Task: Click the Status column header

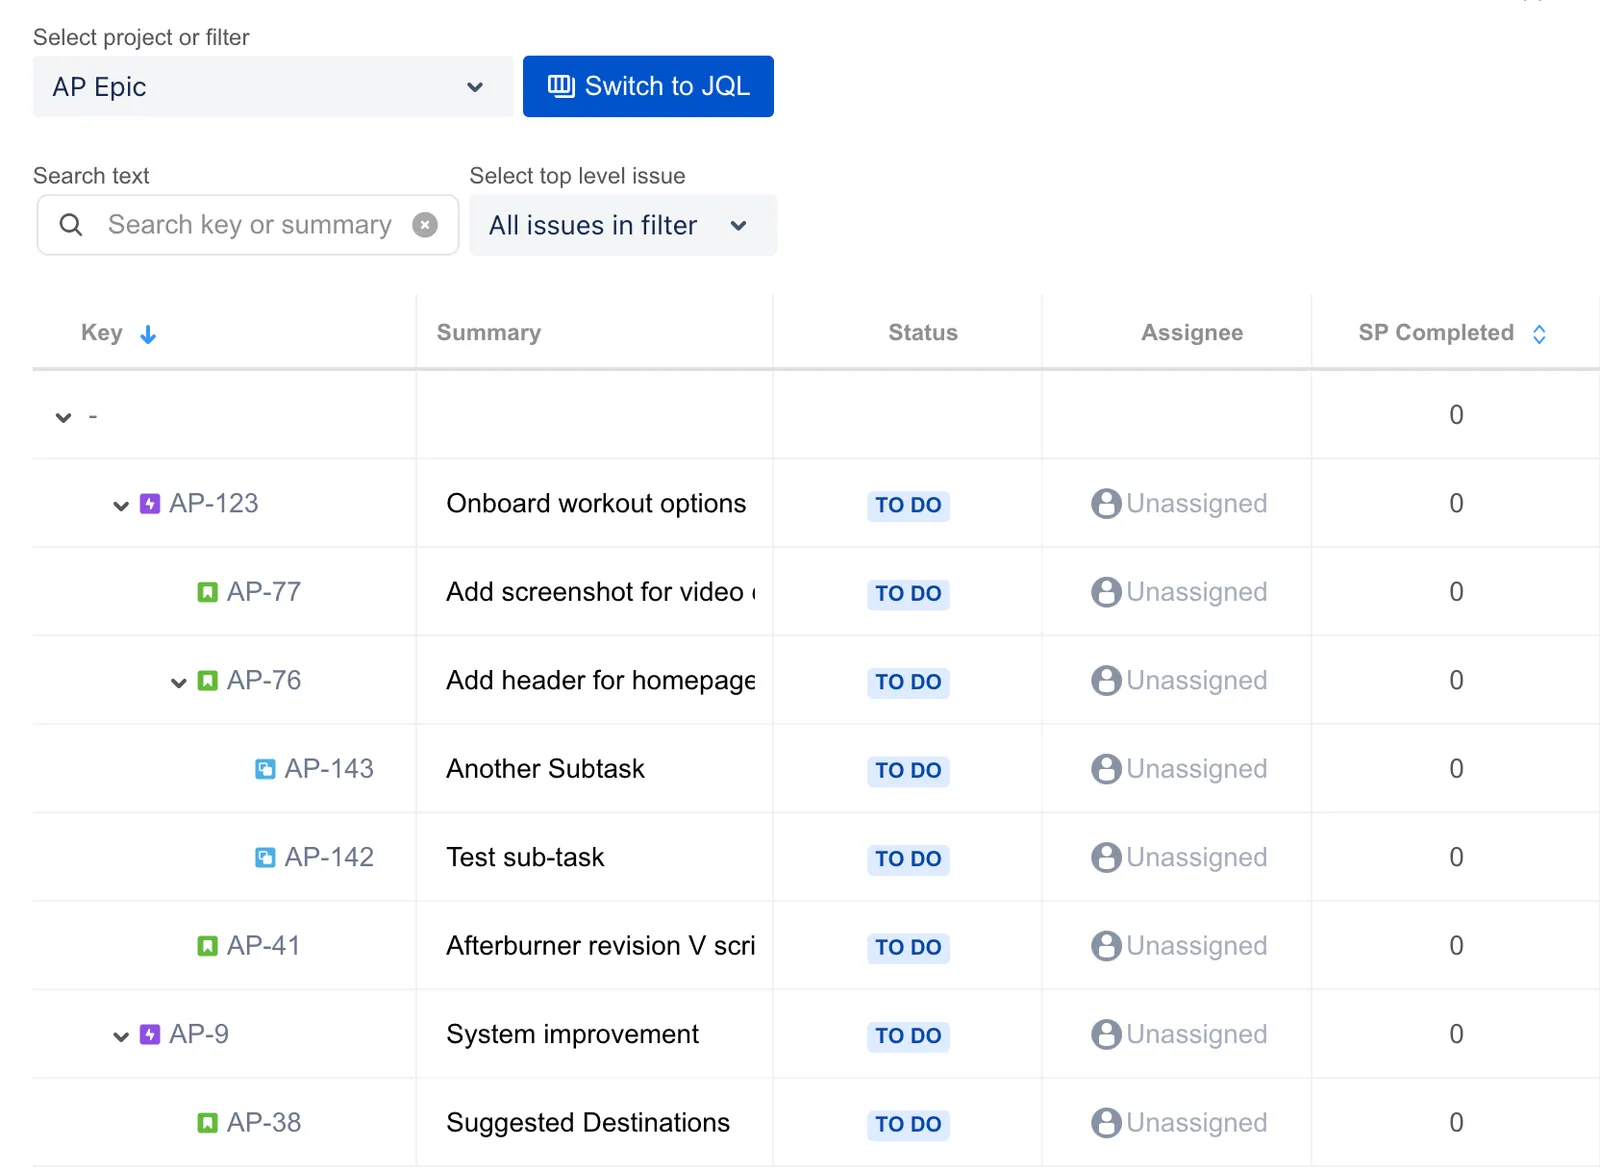Action: (923, 333)
